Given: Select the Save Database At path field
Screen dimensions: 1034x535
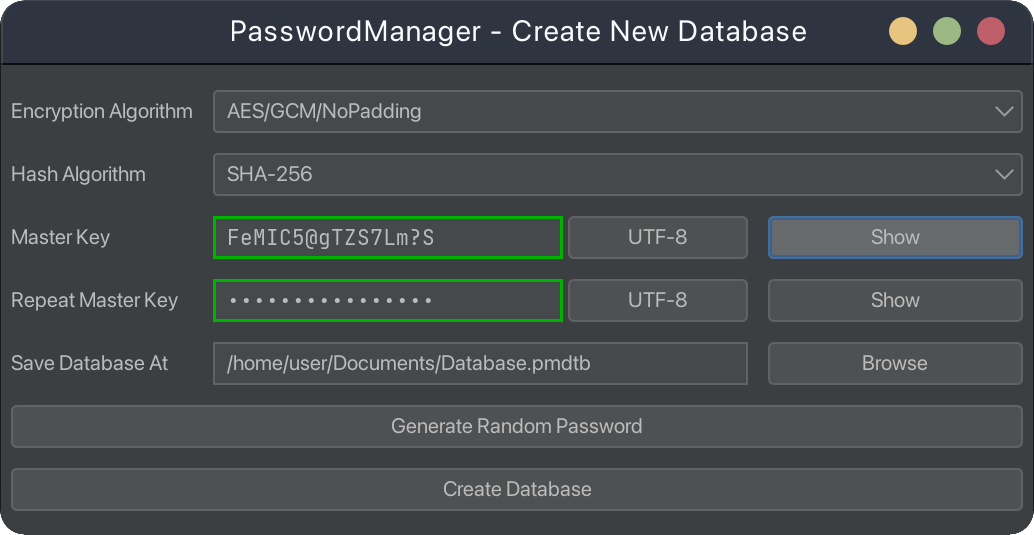Looking at the screenshot, I should [x=480, y=363].
